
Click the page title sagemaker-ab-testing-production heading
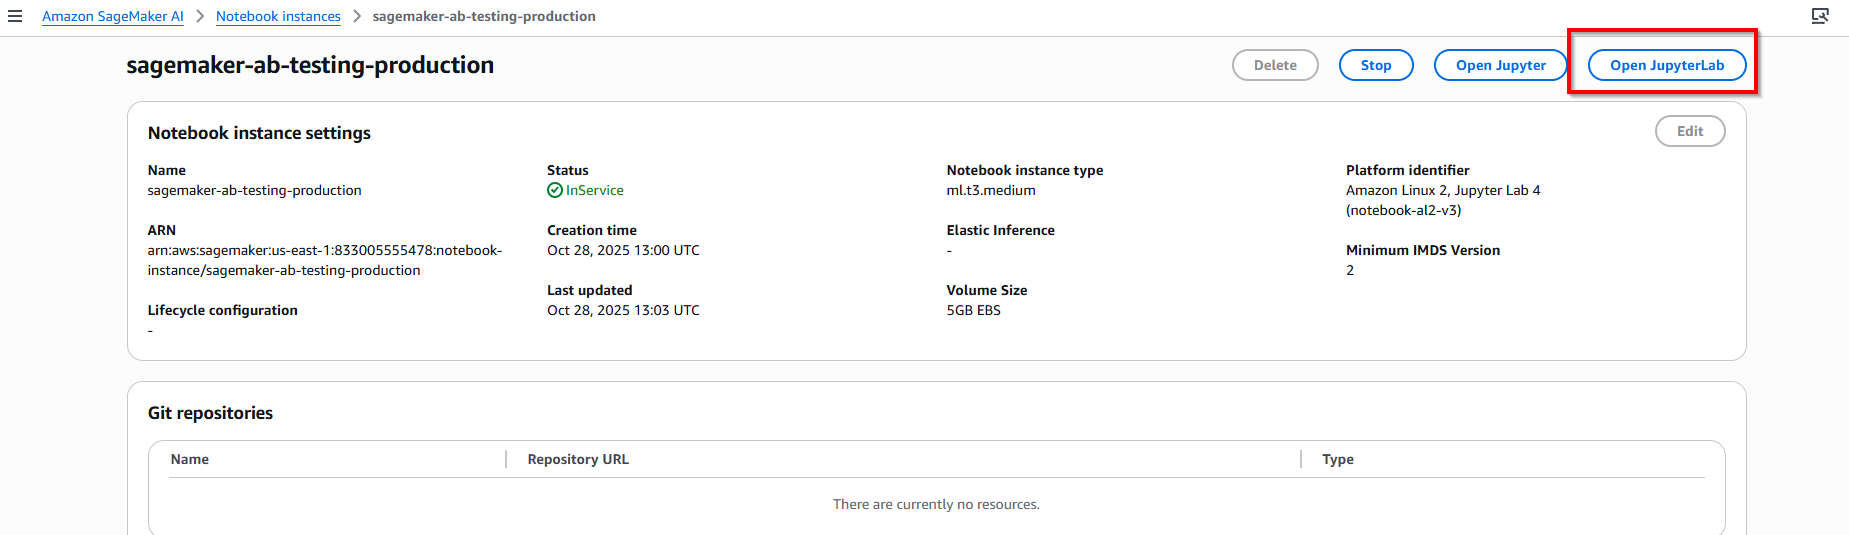pyautogui.click(x=310, y=65)
